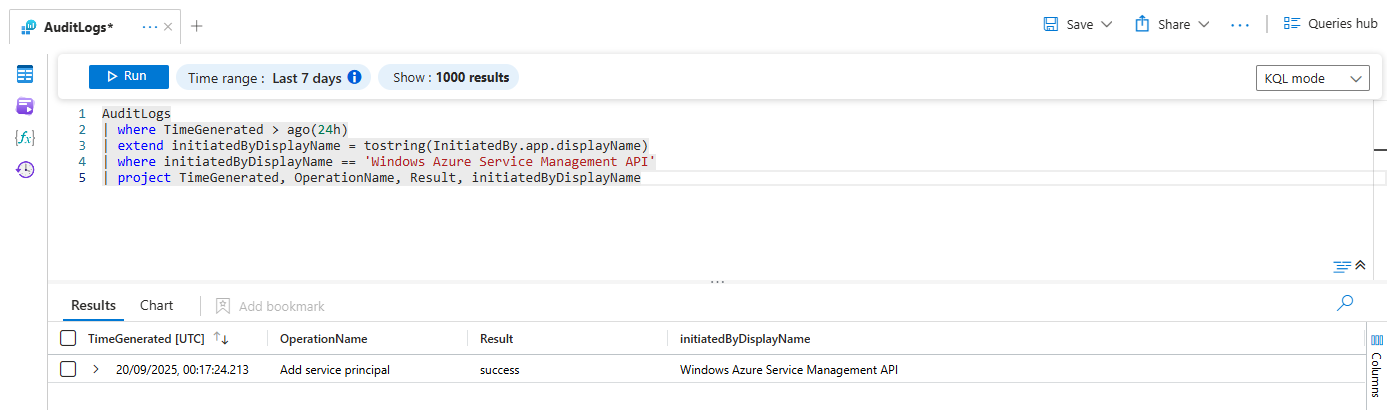Click the search icon in results
This screenshot has height=410, width=1399.
click(x=1345, y=303)
